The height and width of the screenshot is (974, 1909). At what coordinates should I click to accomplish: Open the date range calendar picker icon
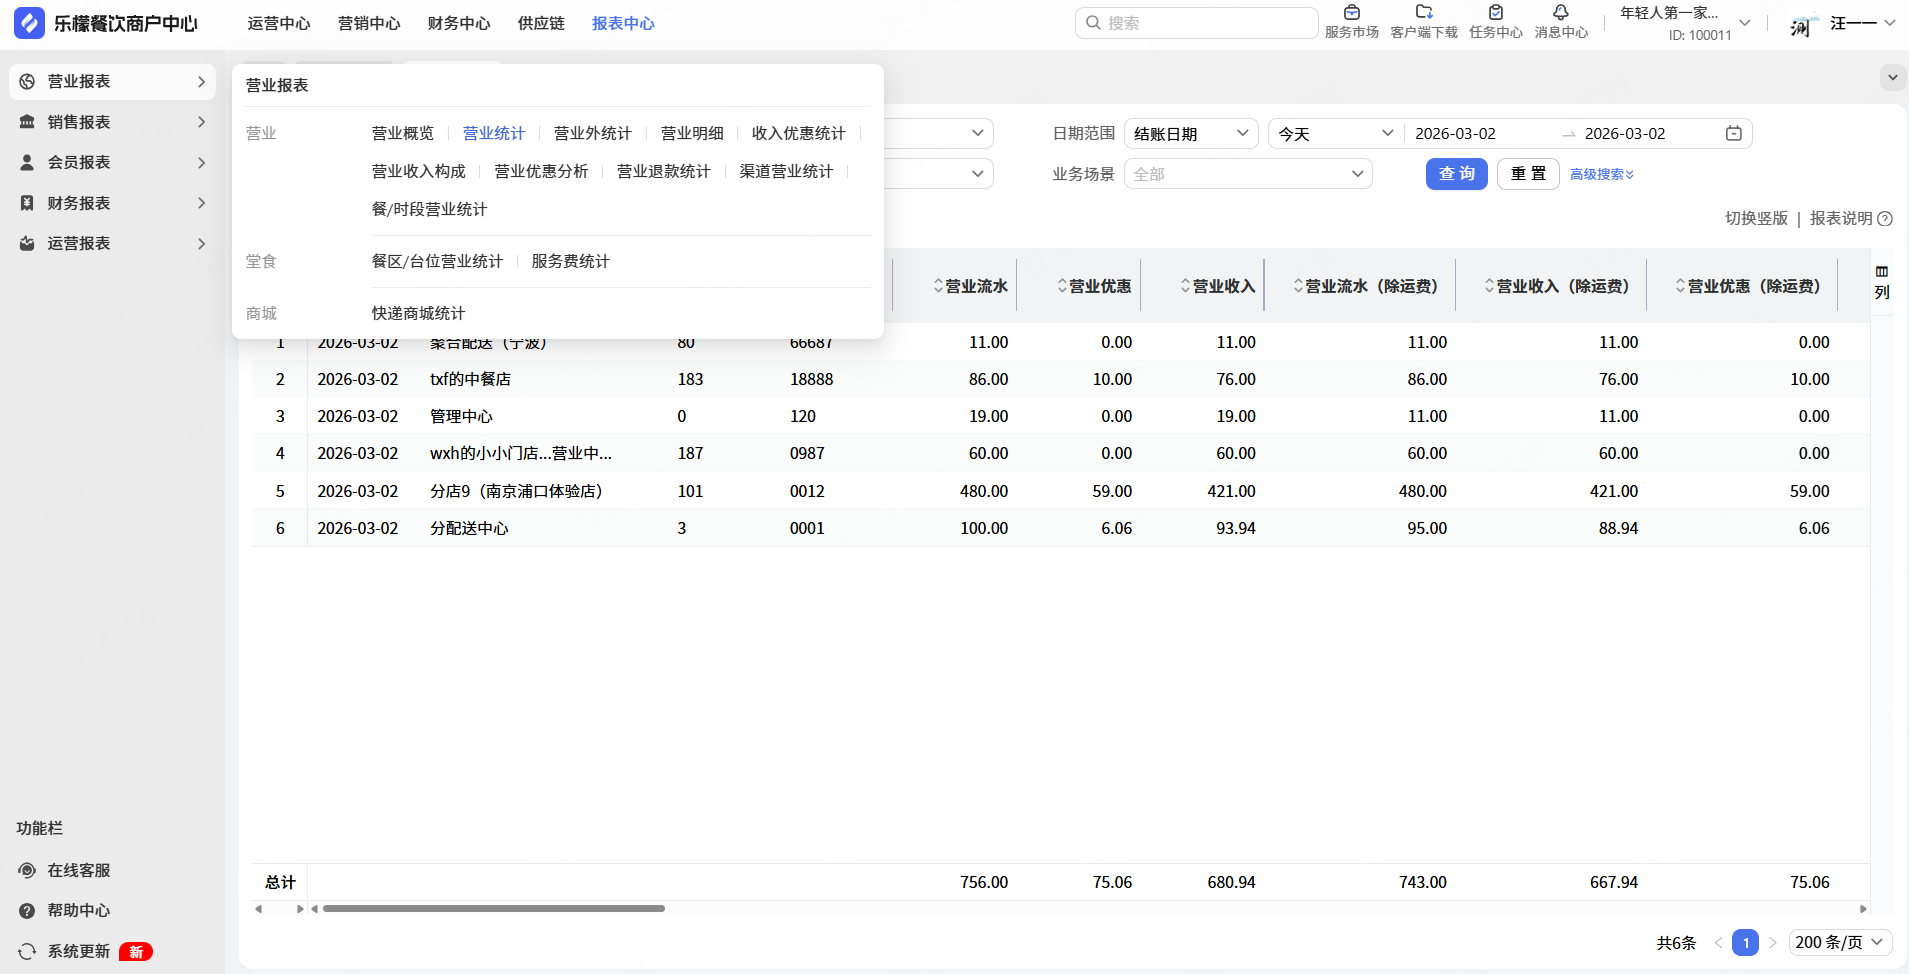tap(1734, 134)
